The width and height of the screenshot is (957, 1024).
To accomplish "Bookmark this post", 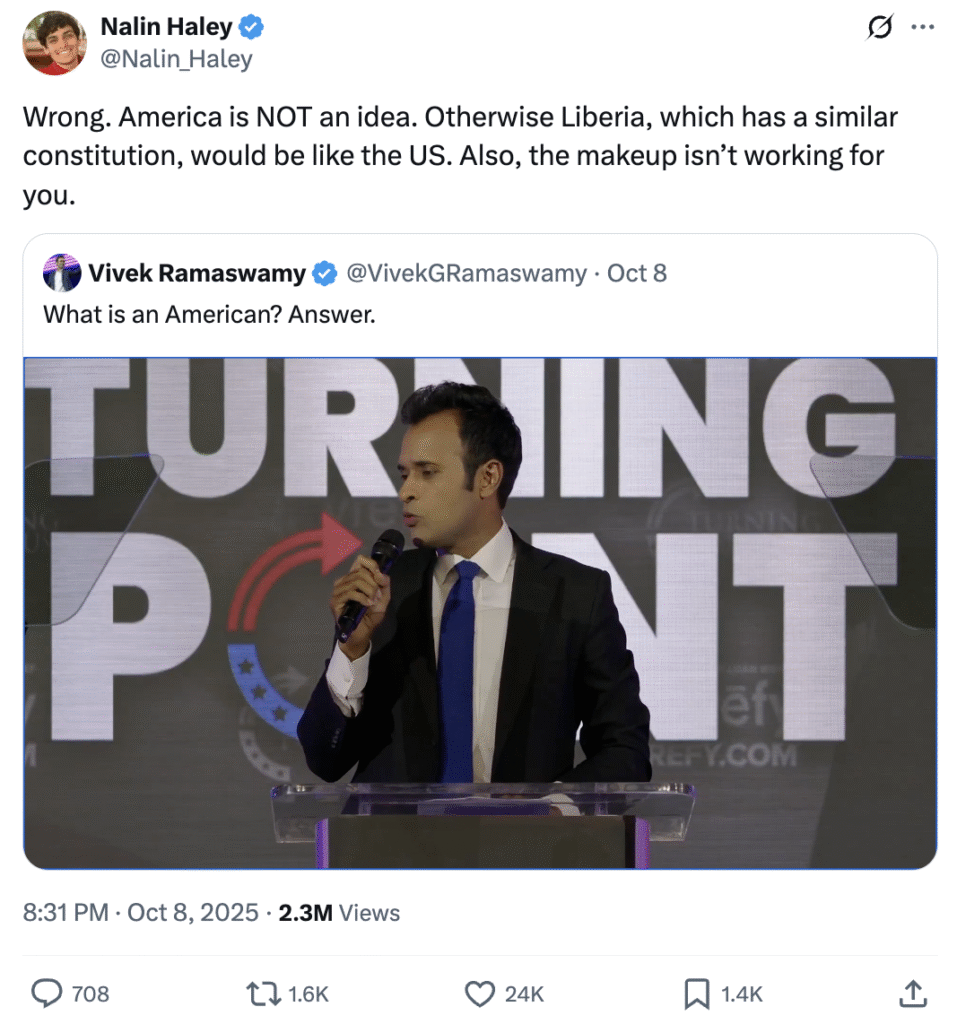I will (696, 993).
